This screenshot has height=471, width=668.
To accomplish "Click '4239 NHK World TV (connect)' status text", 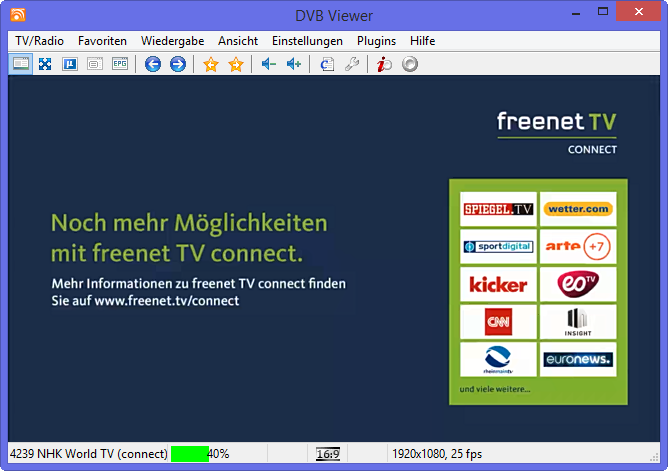I will 89,454.
